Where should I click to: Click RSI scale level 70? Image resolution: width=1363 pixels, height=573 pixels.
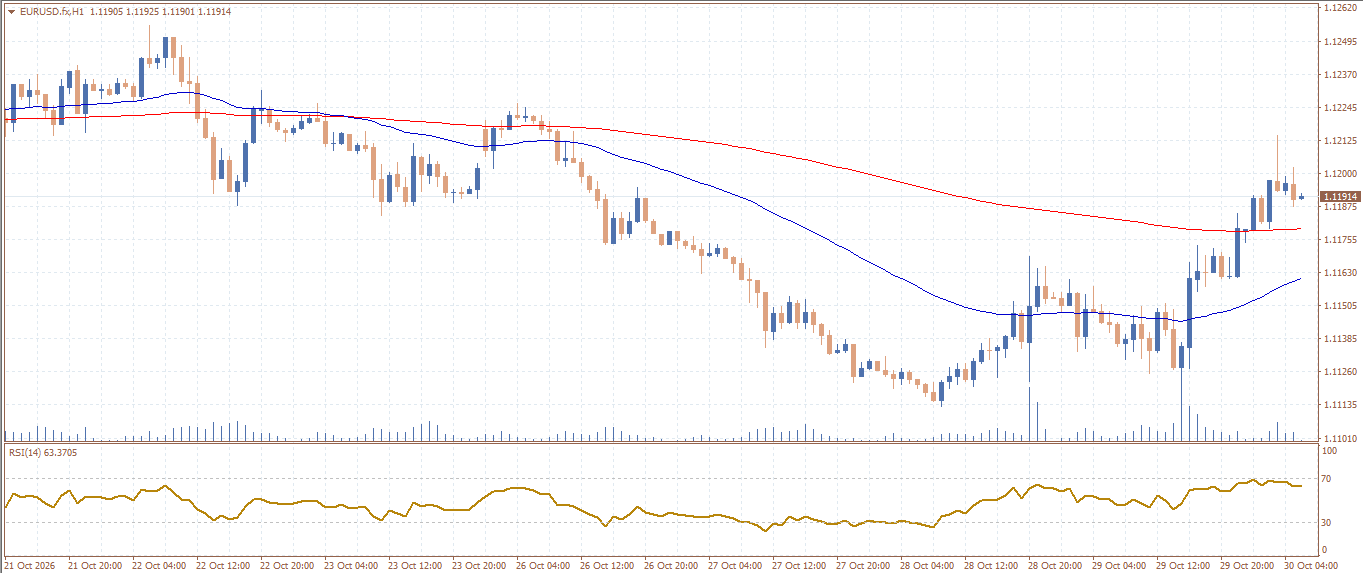tap(1328, 480)
